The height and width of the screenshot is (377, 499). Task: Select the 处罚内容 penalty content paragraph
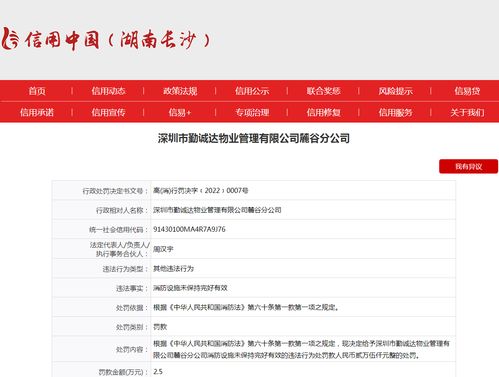pyautogui.click(x=301, y=349)
